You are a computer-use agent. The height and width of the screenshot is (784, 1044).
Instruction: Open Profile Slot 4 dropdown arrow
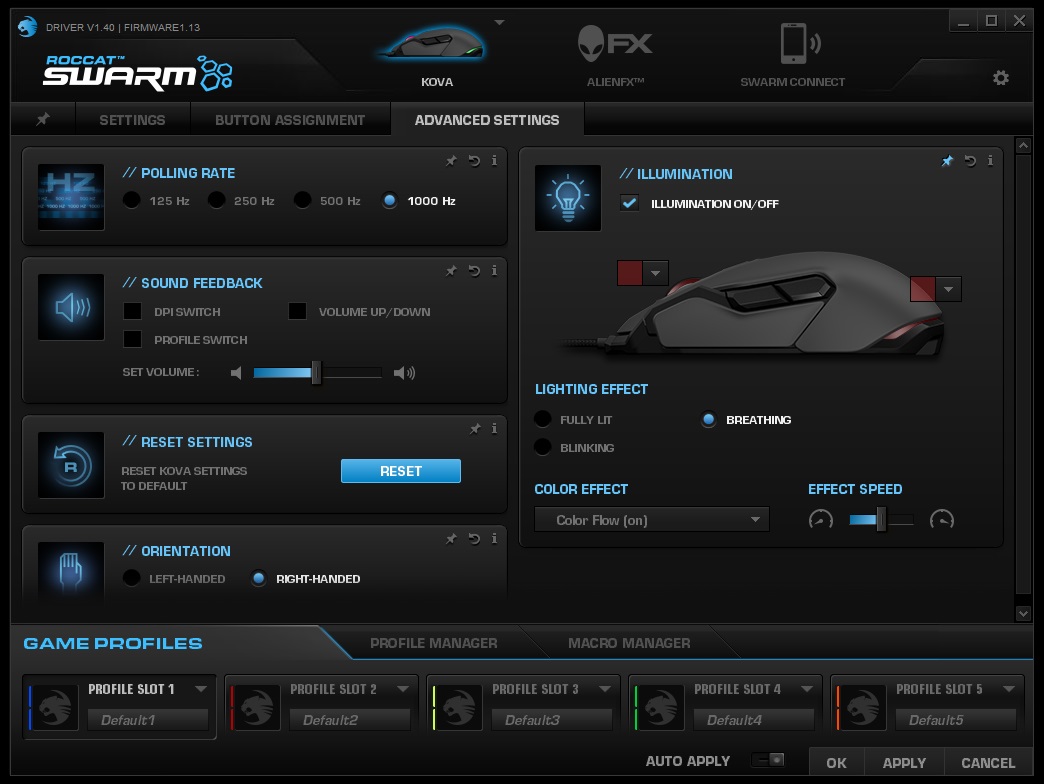[807, 689]
